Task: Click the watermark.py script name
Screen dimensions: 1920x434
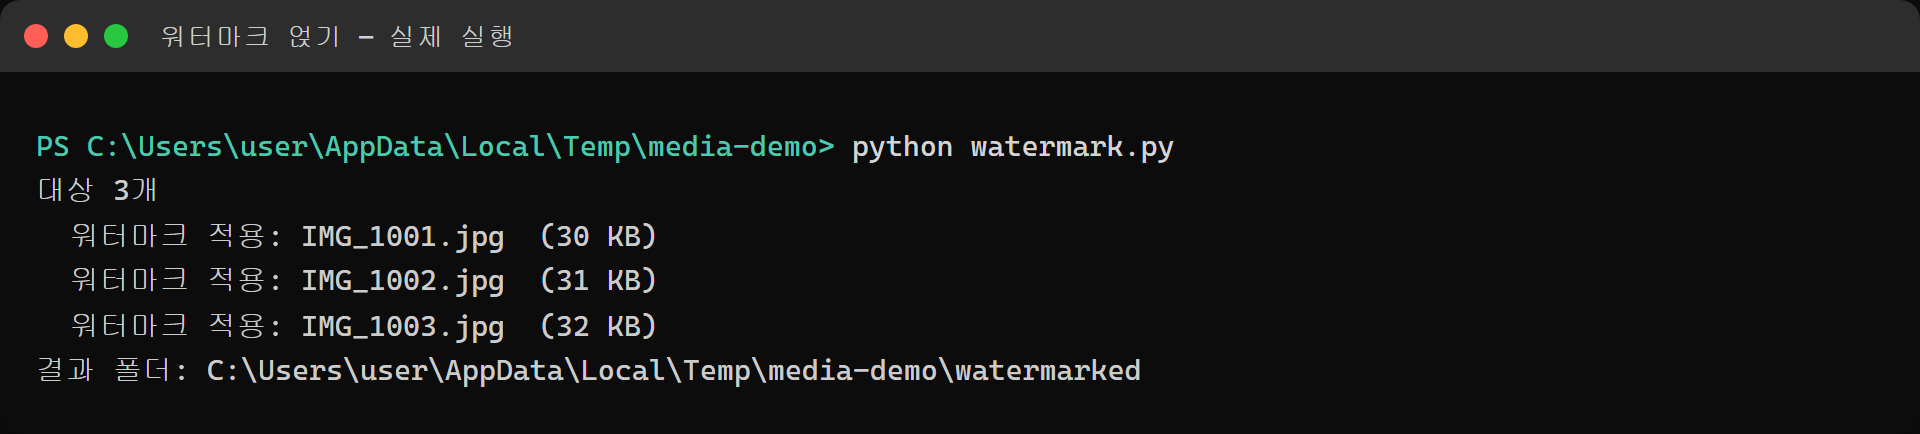Action: (x=1072, y=148)
